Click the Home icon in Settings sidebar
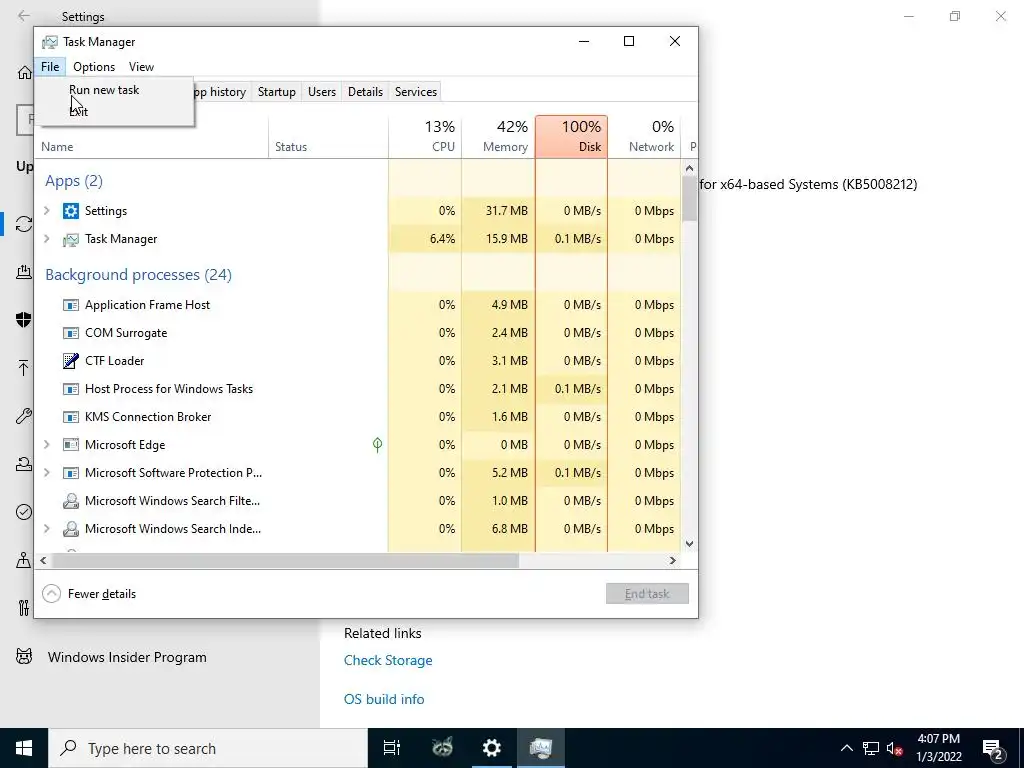Image resolution: width=1024 pixels, height=768 pixels. pyautogui.click(x=25, y=72)
